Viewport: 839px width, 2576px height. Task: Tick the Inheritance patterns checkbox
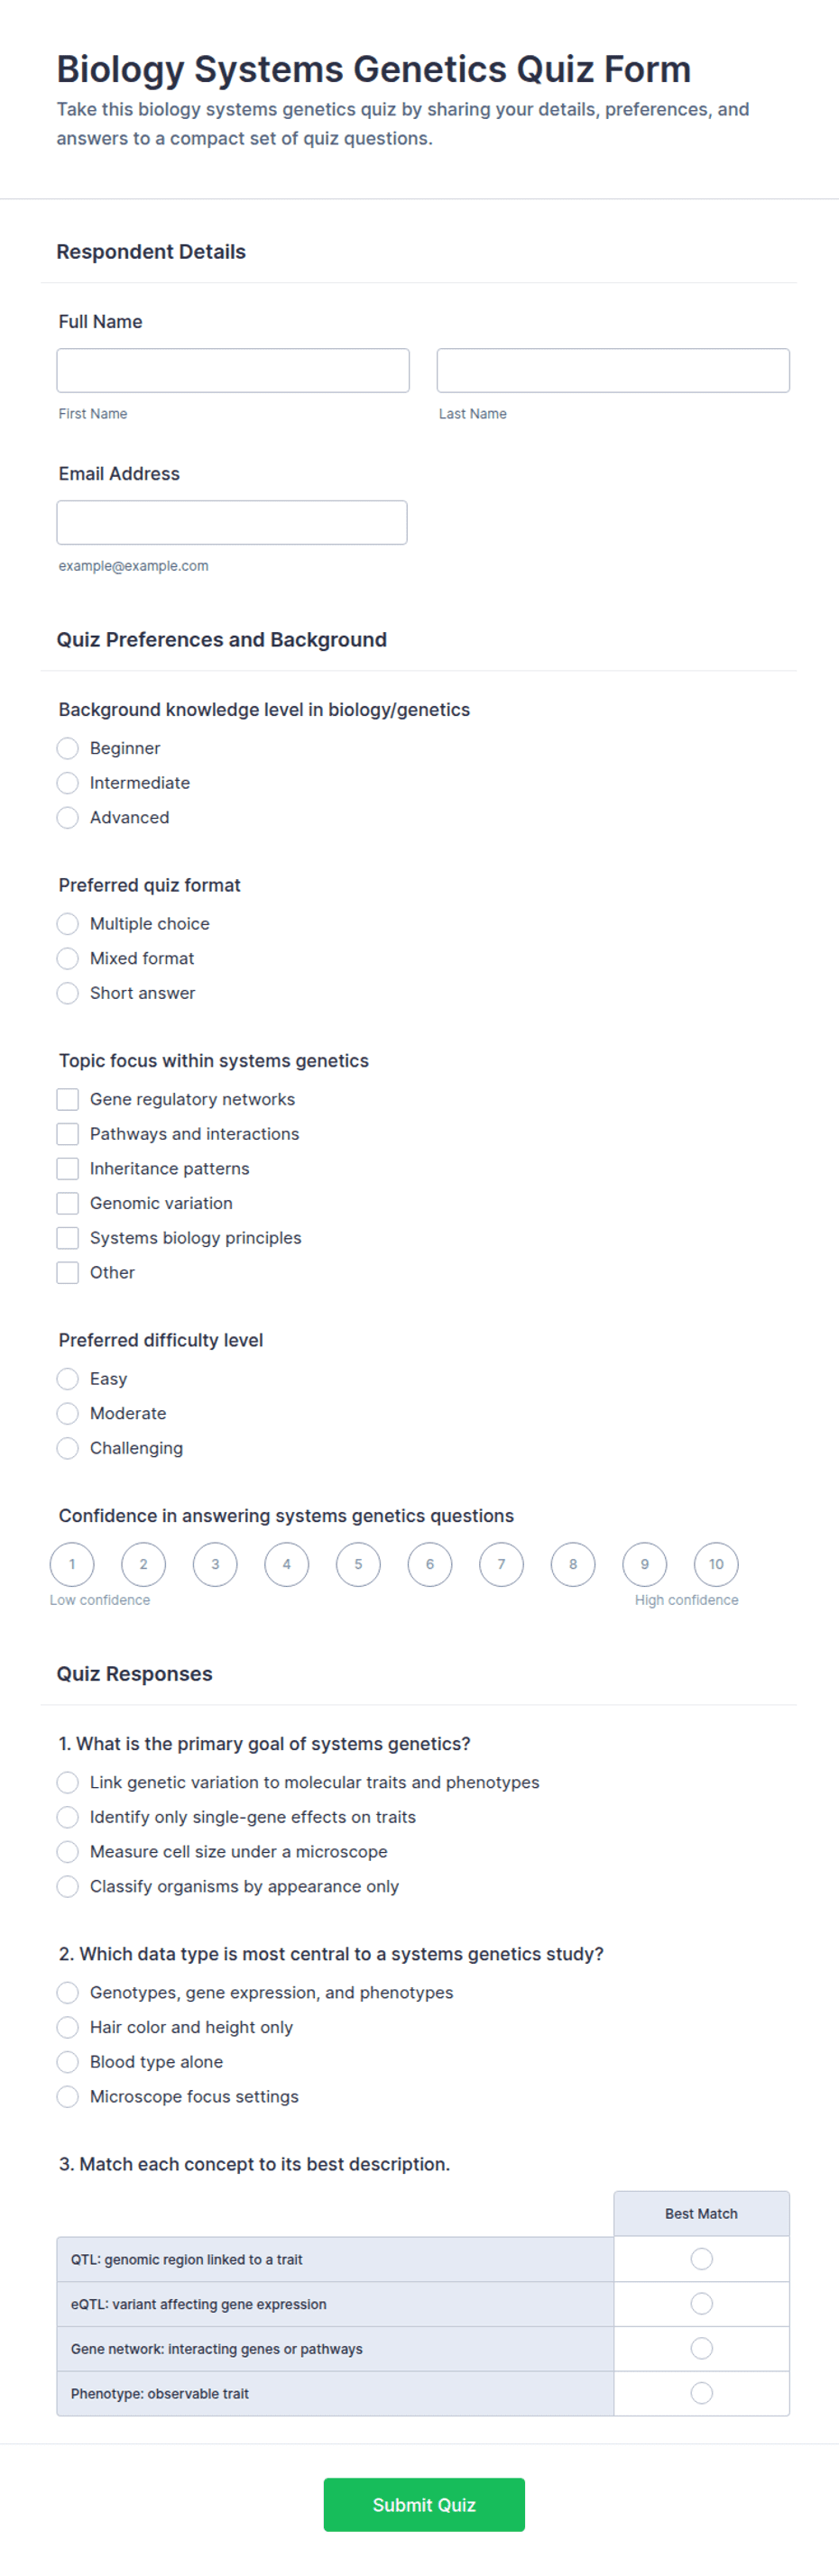point(68,1168)
